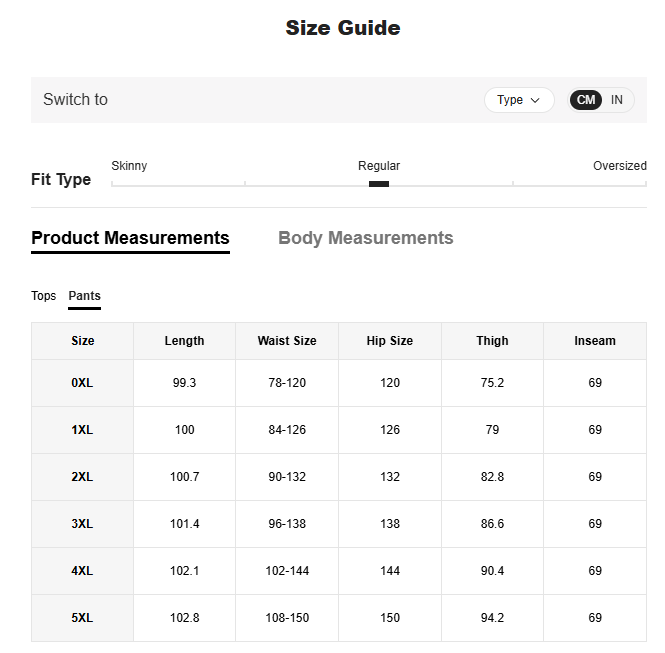Select the 0XL size row label
Image resolution: width=665 pixels, height=653 pixels.
click(82, 383)
